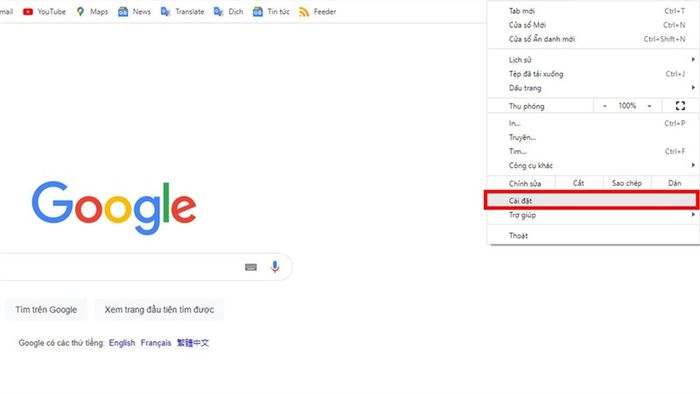Switch Google language to Français
This screenshot has width=700, height=394.
pyautogui.click(x=156, y=343)
